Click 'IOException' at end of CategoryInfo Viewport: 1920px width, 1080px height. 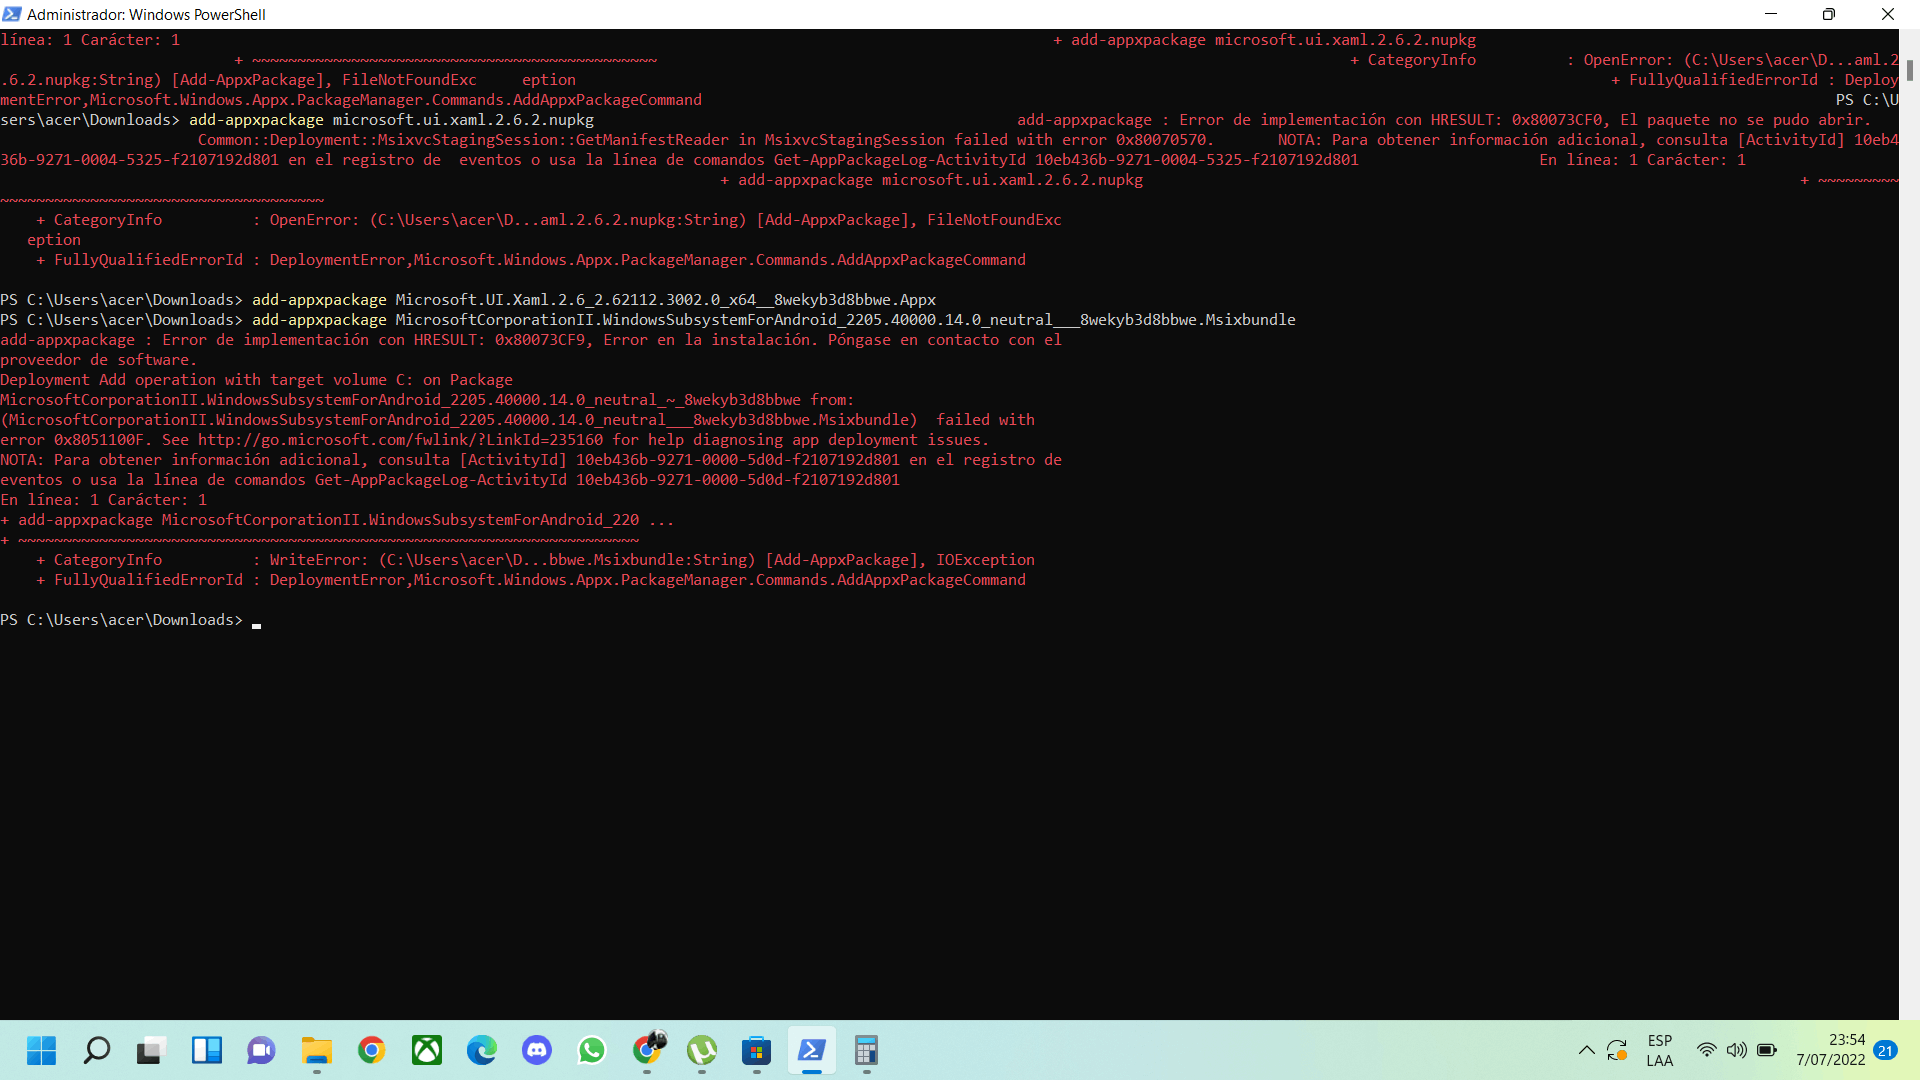click(985, 560)
